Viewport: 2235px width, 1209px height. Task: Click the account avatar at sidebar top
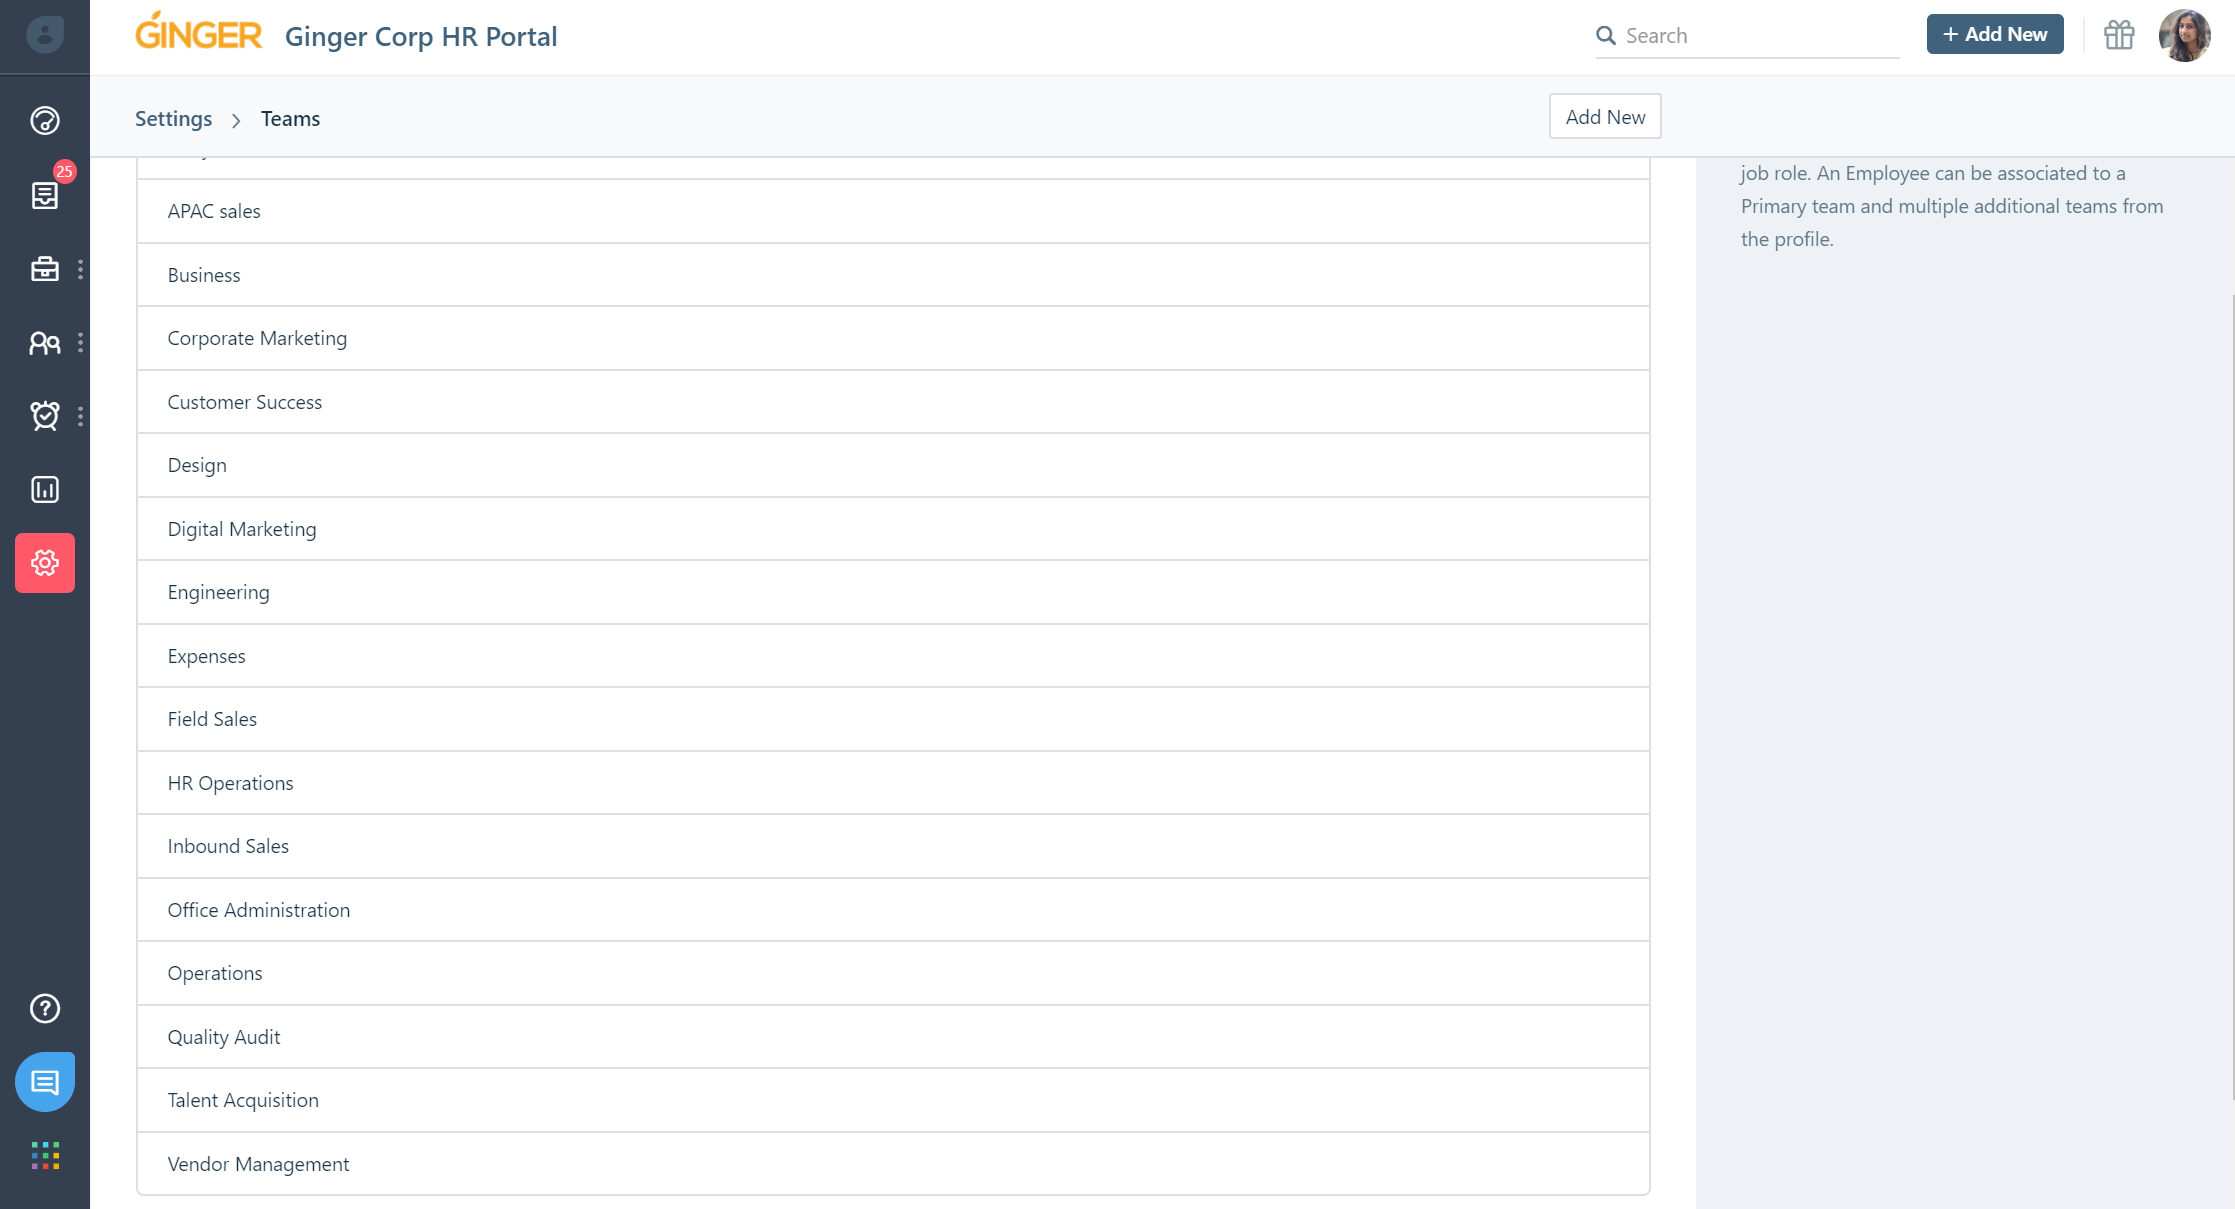[x=45, y=35]
